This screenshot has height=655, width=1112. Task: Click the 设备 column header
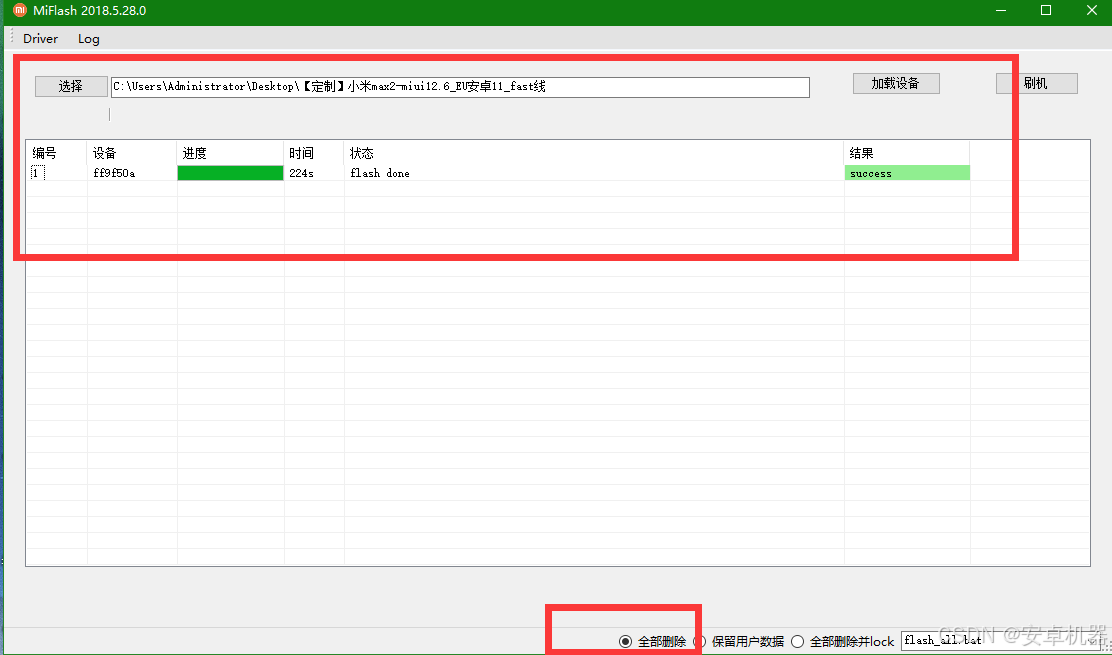point(132,153)
